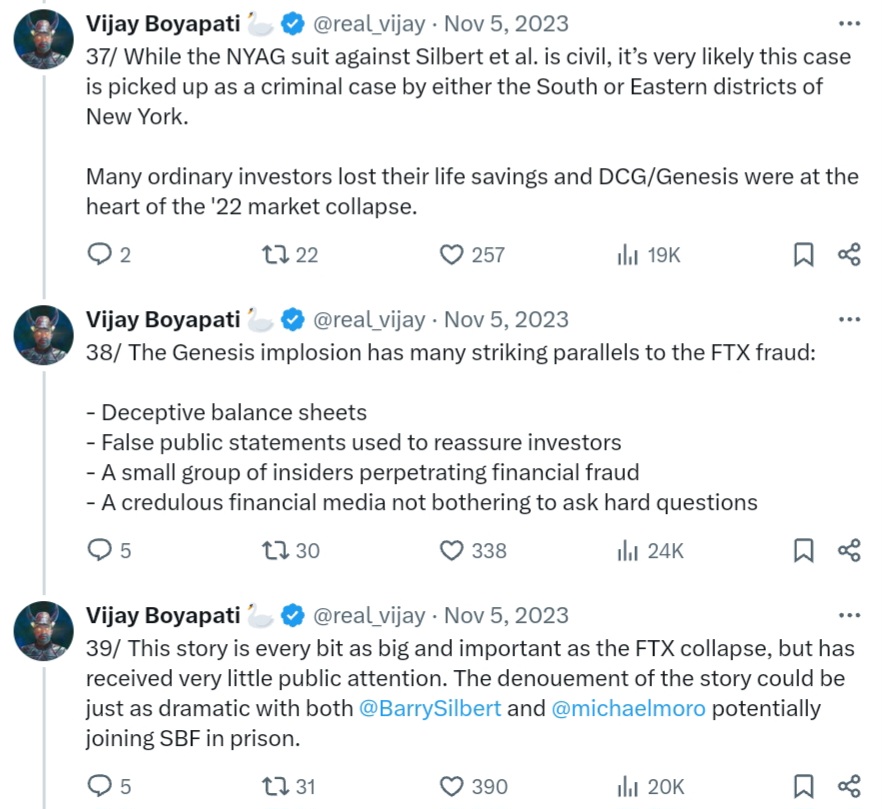Screen dimensions: 887x809
Task: Share tweet 37 about NYAG suit
Action: pos(849,255)
